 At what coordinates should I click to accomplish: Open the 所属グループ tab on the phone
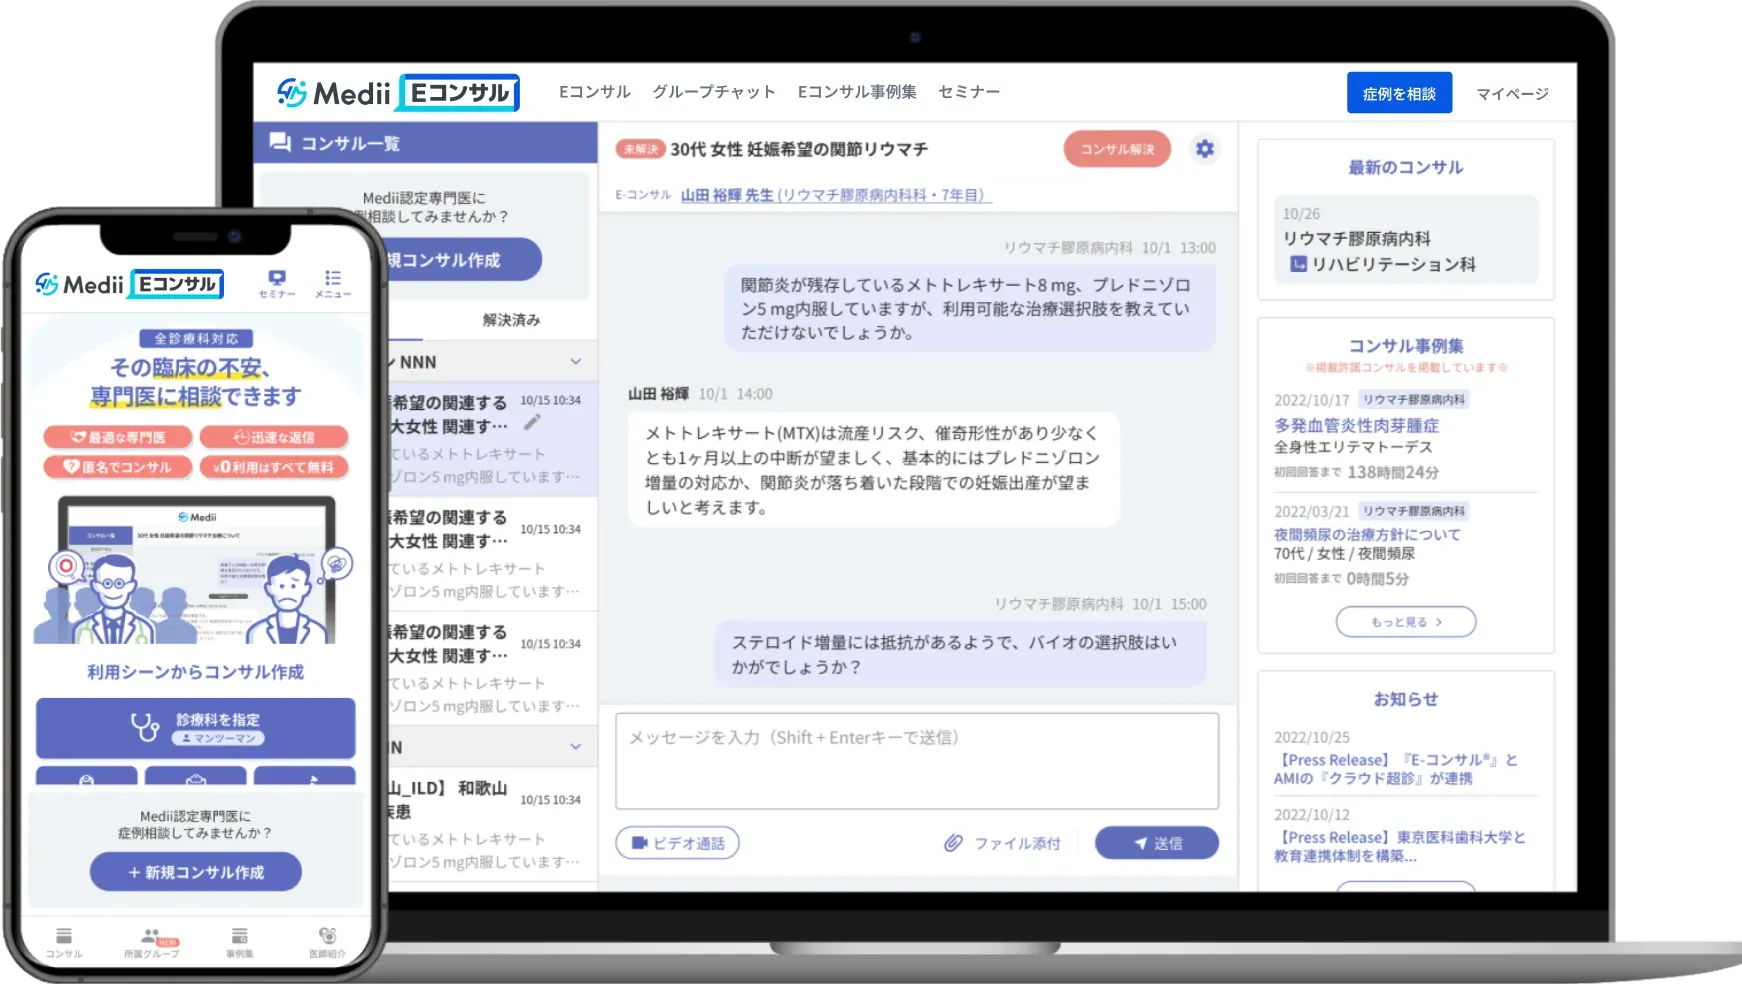click(151, 942)
